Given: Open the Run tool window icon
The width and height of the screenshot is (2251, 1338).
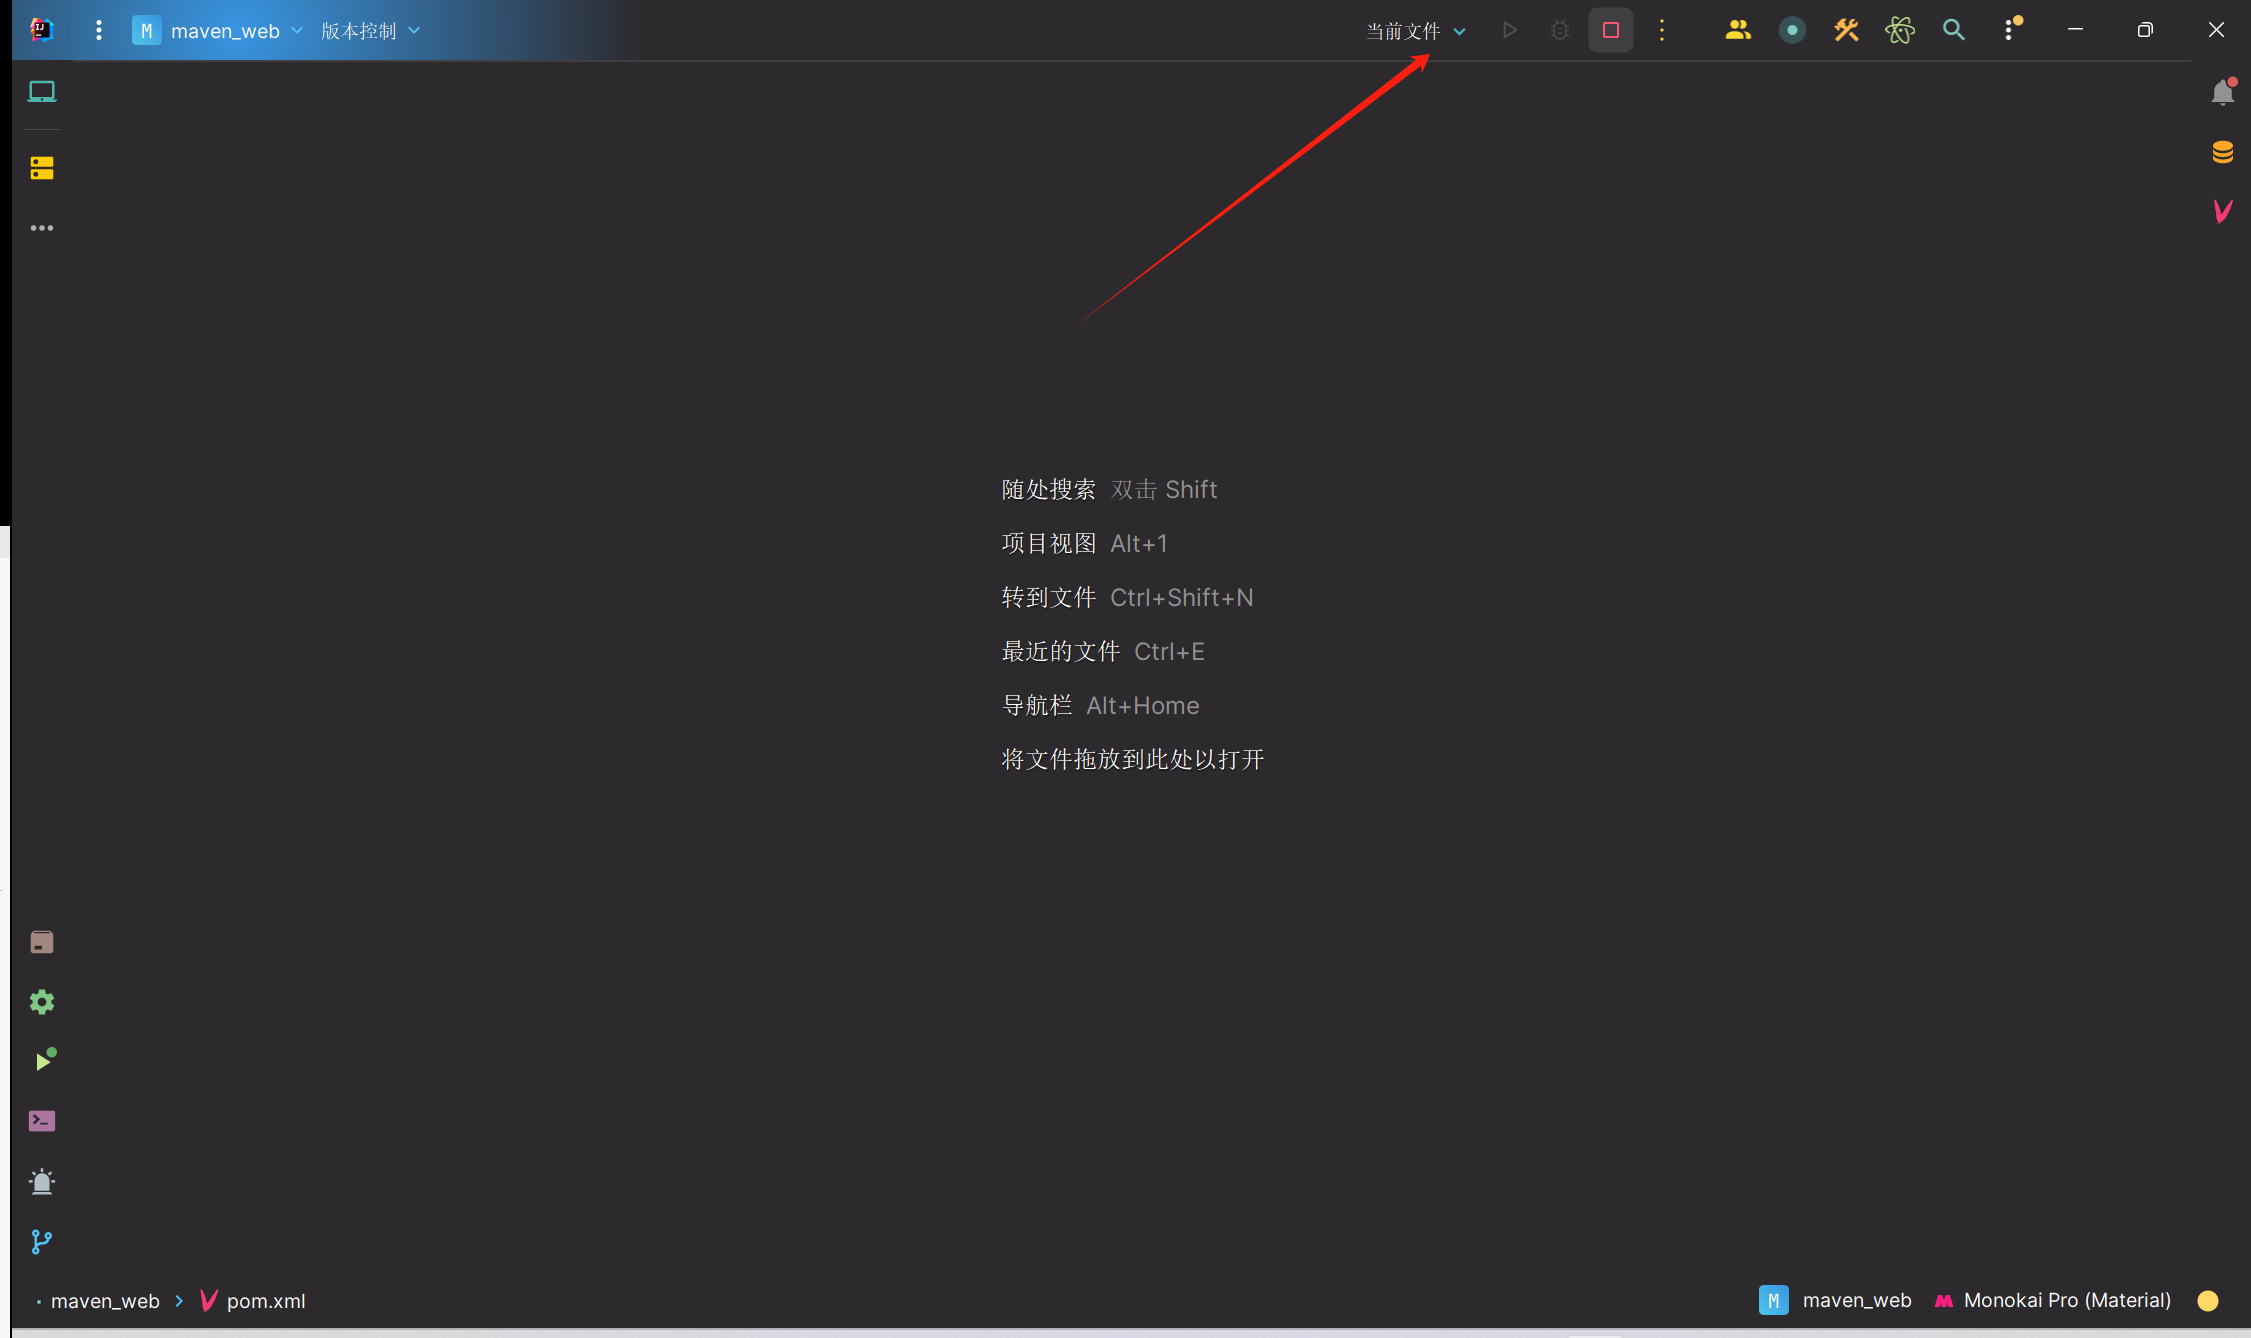Looking at the screenshot, I should pyautogui.click(x=44, y=1061).
